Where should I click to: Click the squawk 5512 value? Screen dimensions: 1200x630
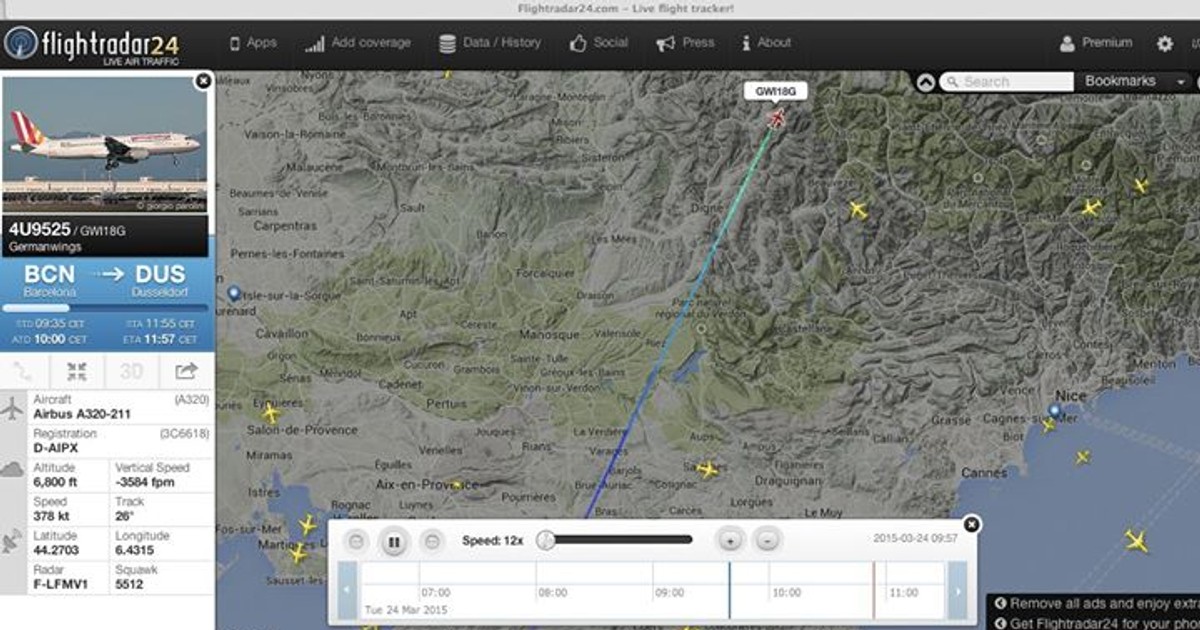[130, 584]
